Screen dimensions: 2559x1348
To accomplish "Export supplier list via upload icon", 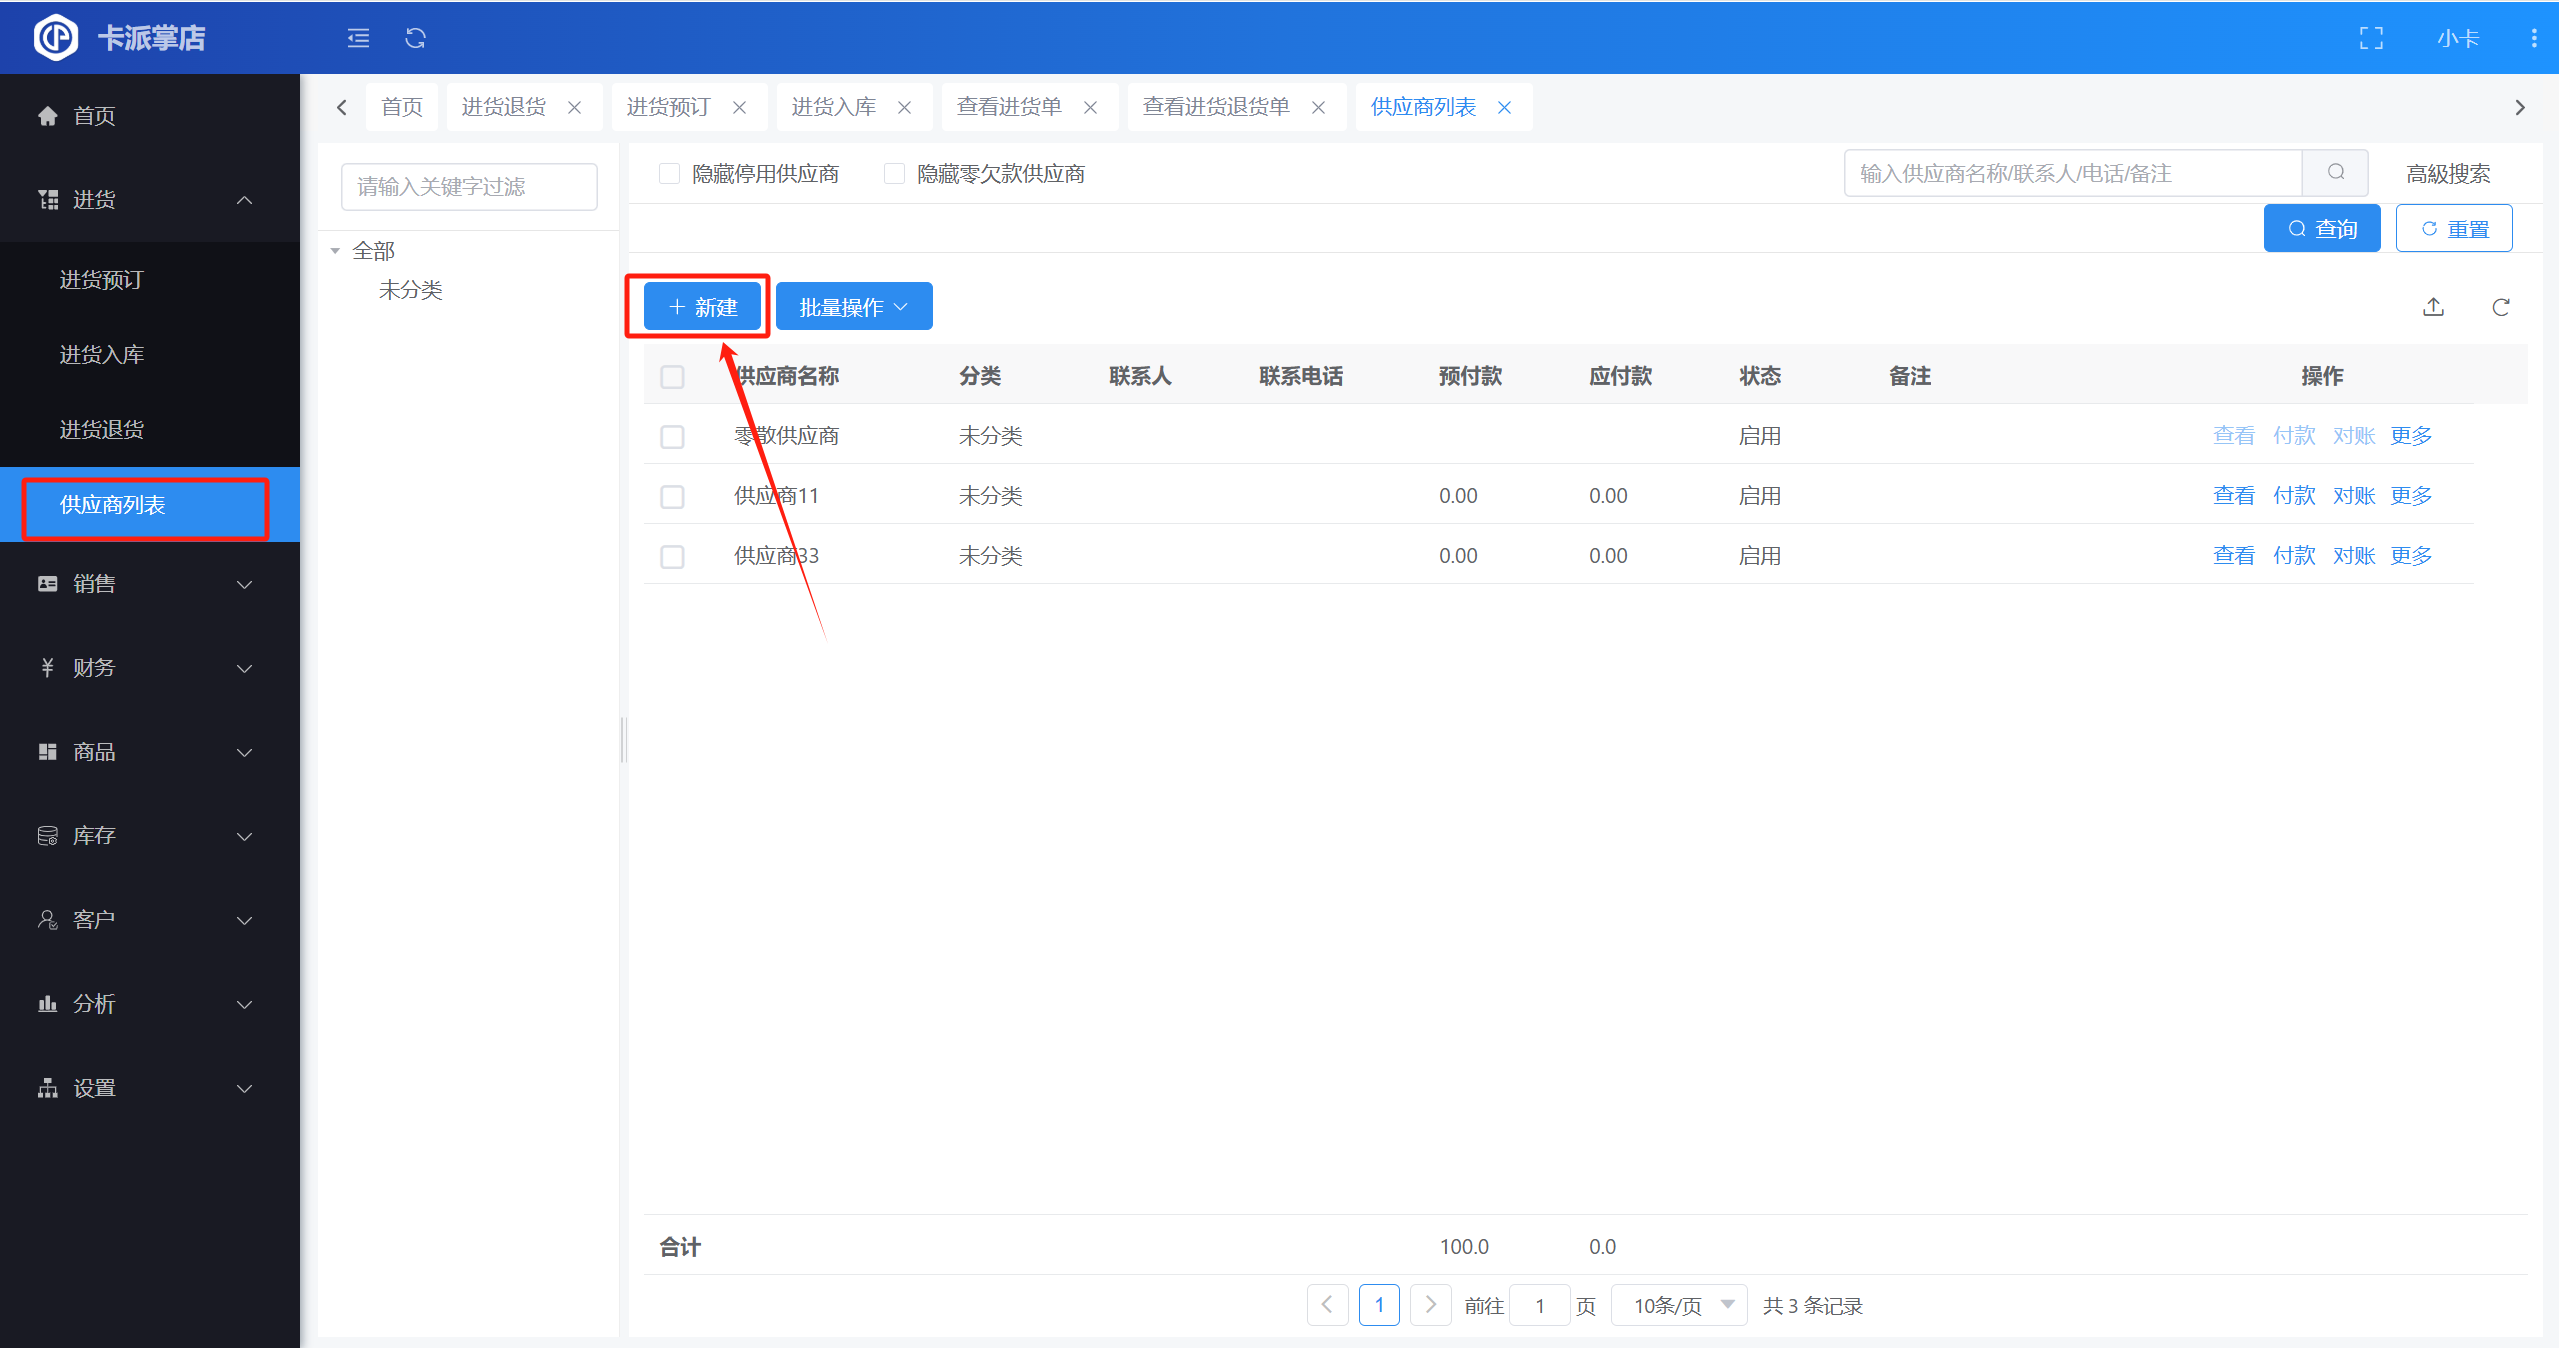I will coord(2433,307).
